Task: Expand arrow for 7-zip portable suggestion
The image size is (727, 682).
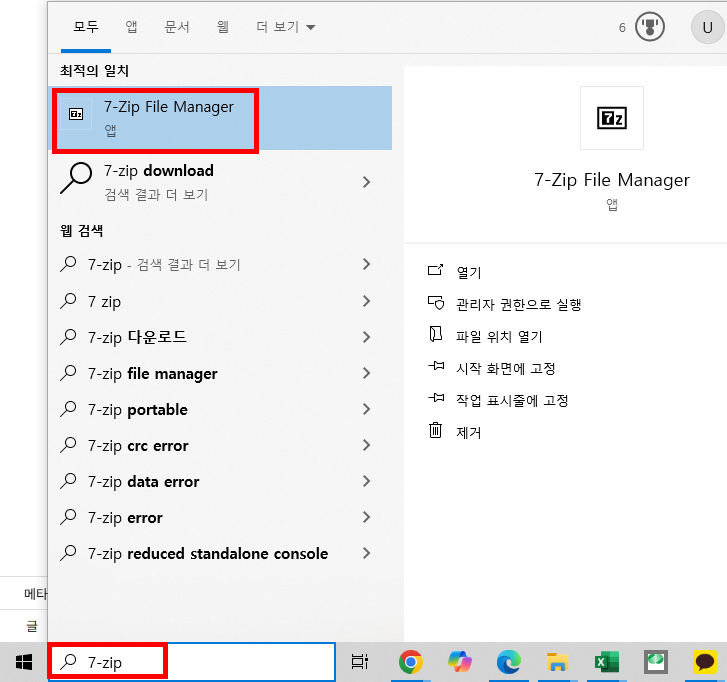Action: [366, 409]
